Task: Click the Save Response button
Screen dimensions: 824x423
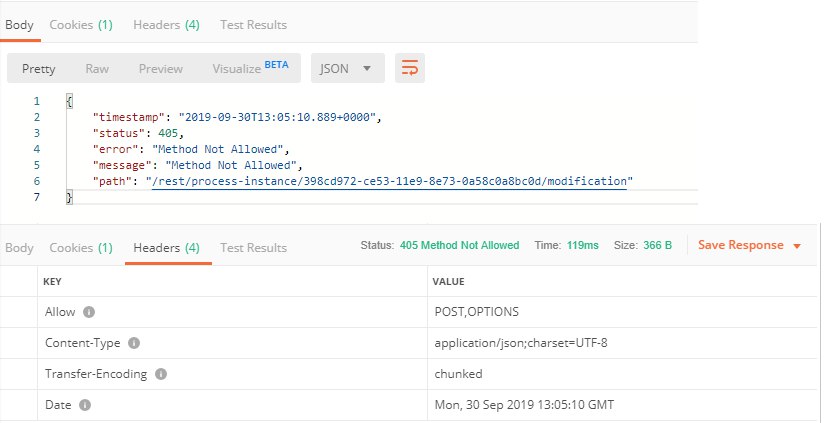Action: point(740,245)
